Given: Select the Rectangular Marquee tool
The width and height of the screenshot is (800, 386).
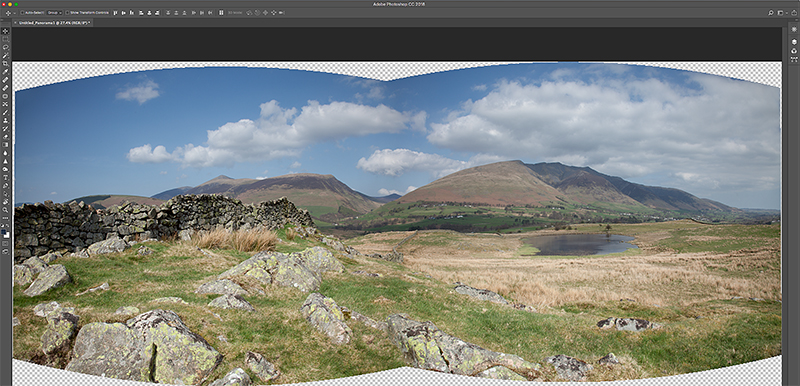Looking at the screenshot, I should [x=6, y=39].
